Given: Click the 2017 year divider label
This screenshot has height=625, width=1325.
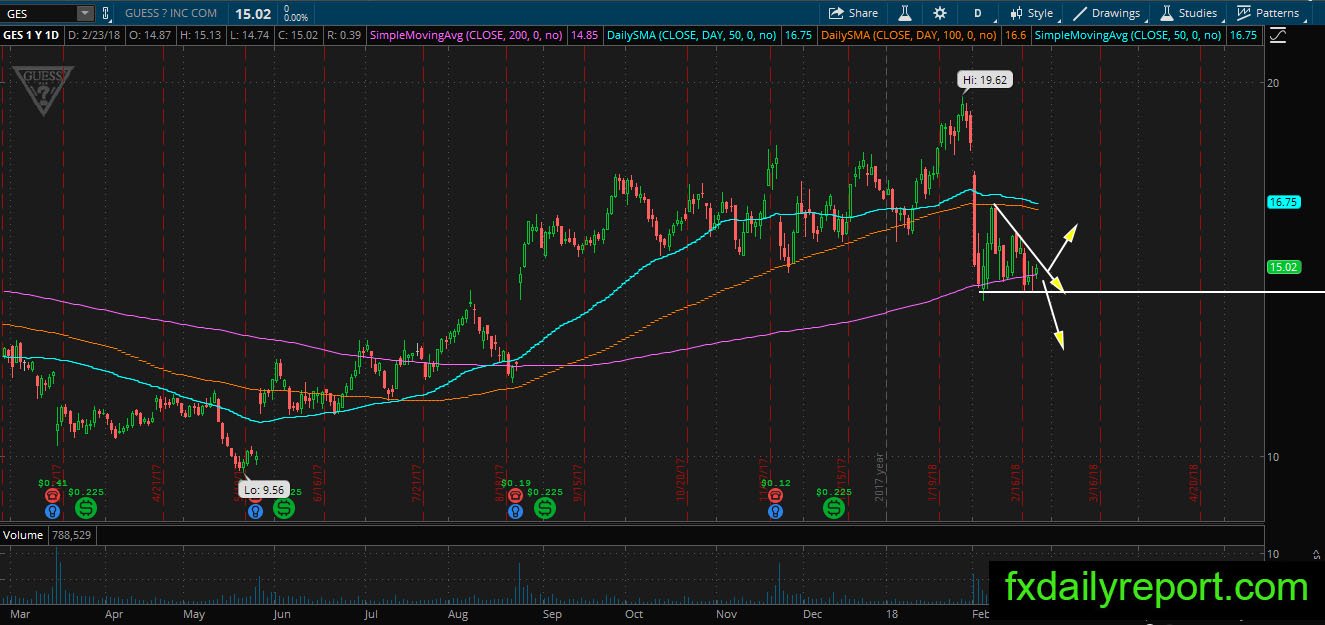Looking at the screenshot, I should coord(881,479).
